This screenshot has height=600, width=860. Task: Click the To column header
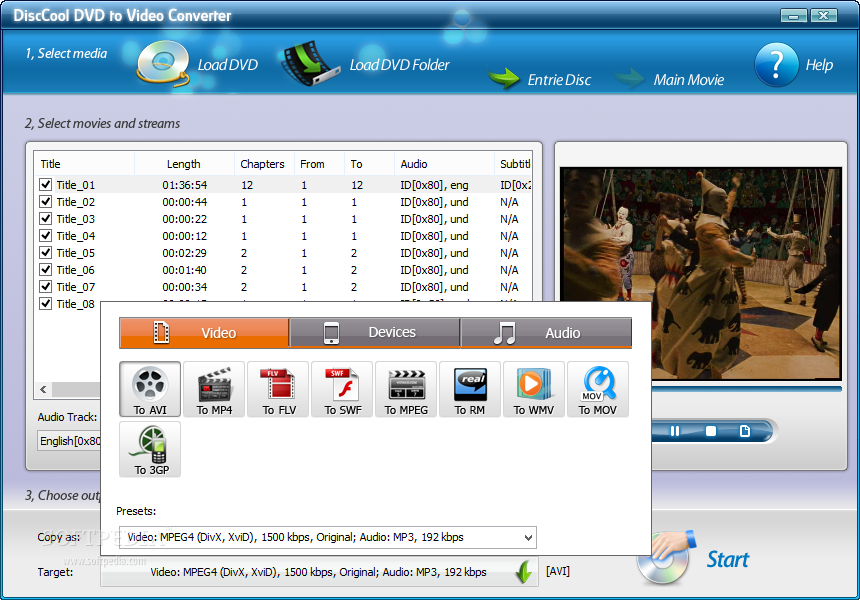(x=369, y=164)
